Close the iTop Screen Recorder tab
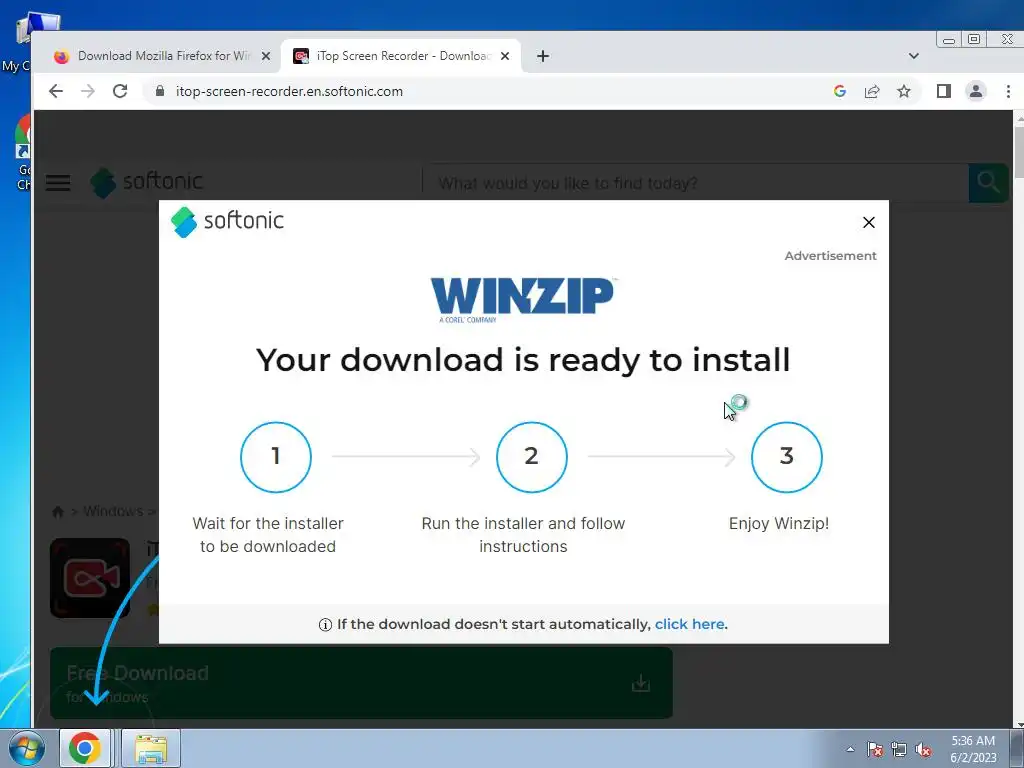Viewport: 1024px width, 768px height. tap(505, 56)
